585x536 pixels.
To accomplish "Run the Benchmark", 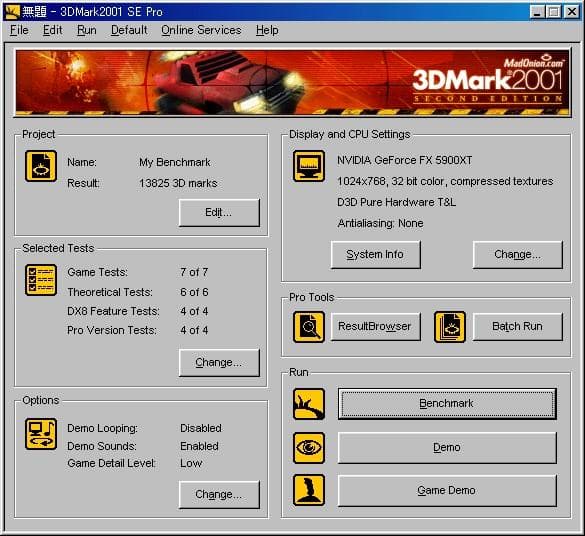I will tap(447, 404).
